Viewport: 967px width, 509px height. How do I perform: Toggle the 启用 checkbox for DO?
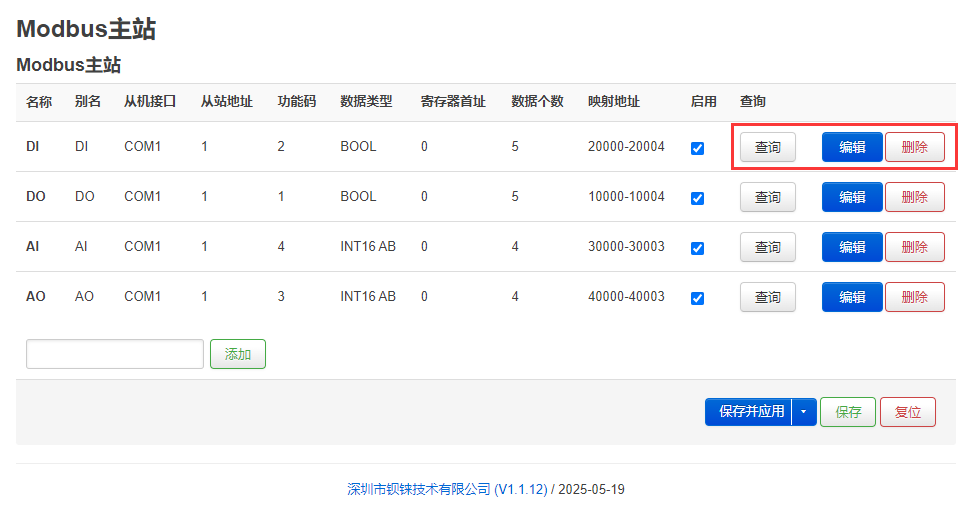point(697,198)
